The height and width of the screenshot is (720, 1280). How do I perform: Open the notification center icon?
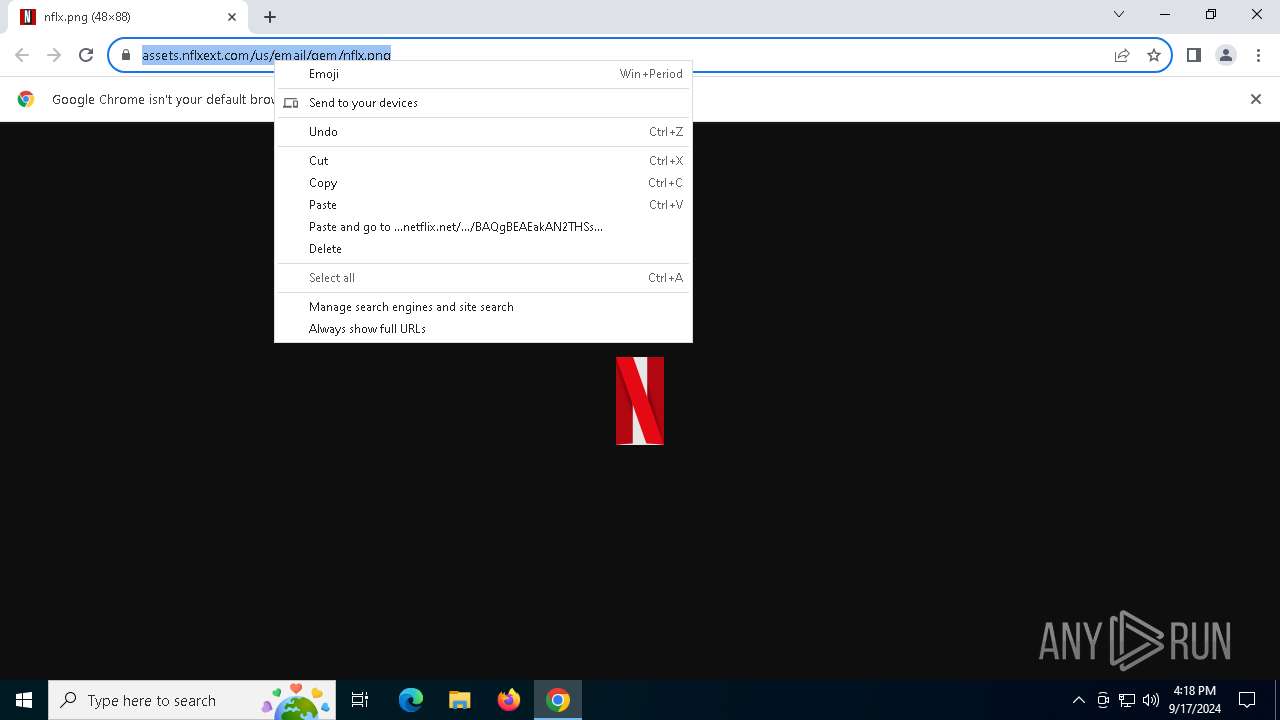1247,700
